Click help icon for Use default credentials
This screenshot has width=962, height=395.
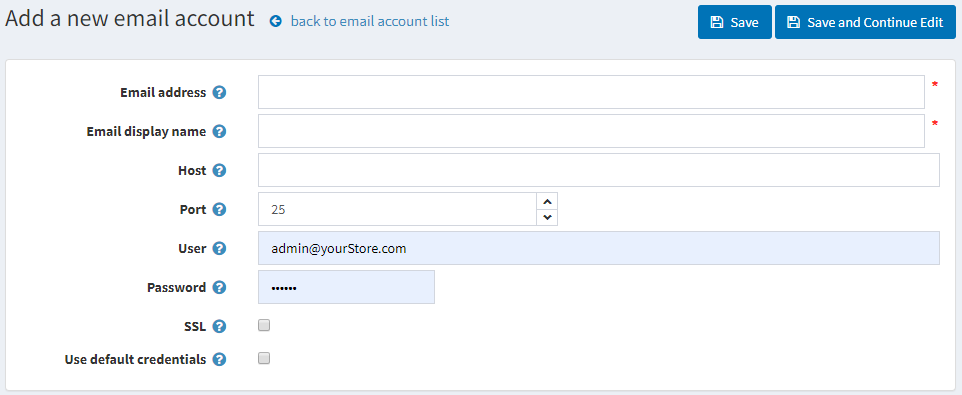pyautogui.click(x=219, y=359)
